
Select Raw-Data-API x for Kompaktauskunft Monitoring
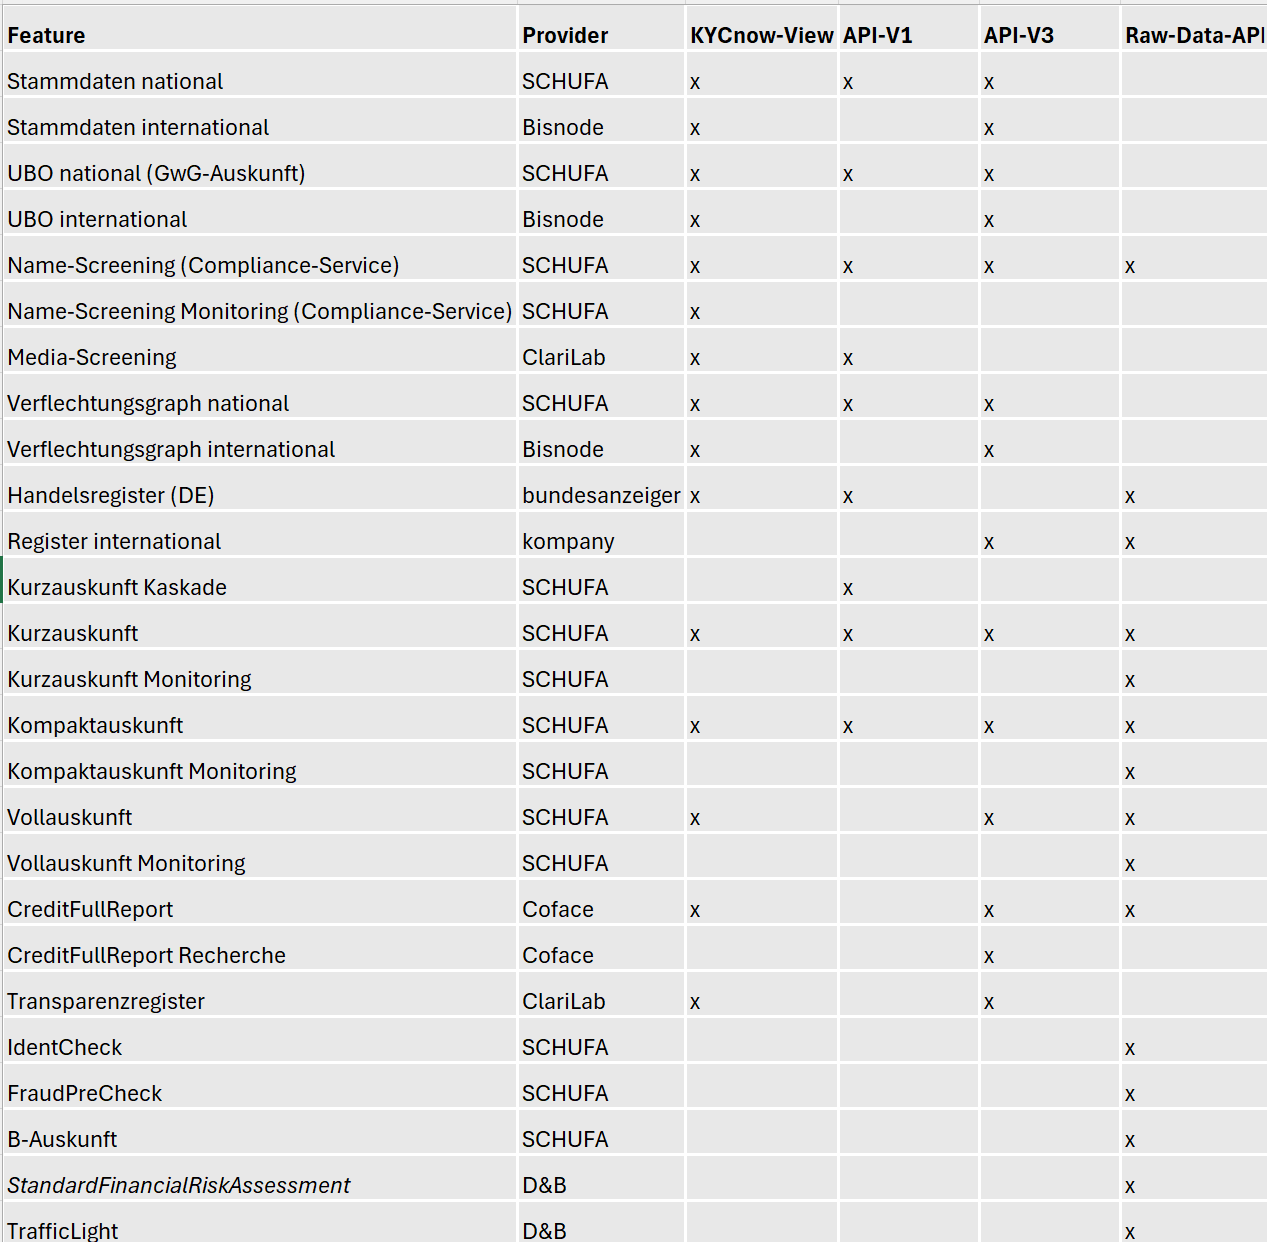tap(1130, 773)
